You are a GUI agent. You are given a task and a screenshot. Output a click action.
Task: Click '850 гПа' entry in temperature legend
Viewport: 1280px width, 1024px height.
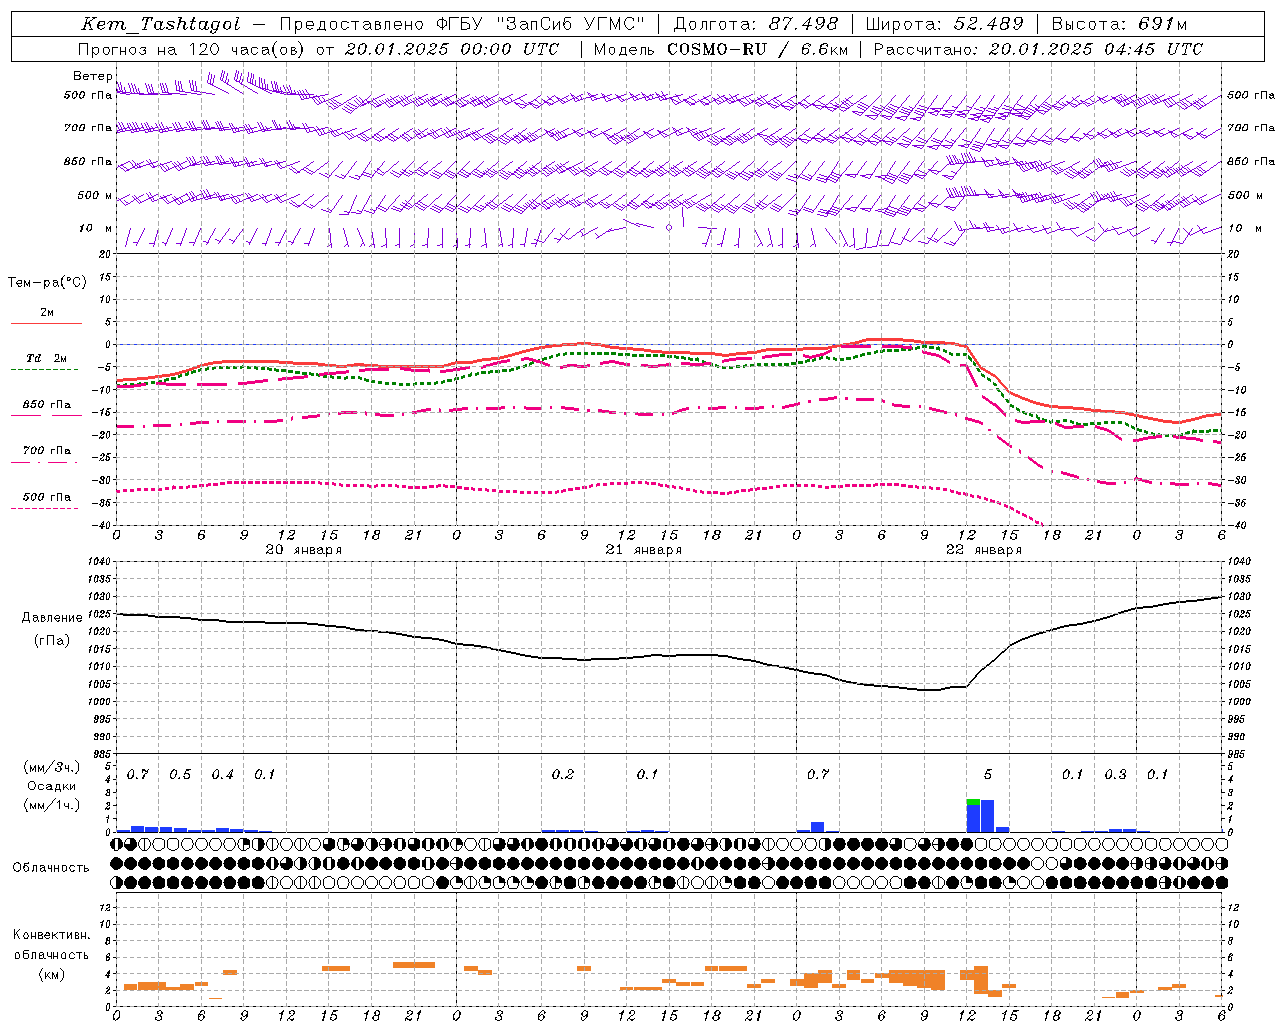click(46, 405)
